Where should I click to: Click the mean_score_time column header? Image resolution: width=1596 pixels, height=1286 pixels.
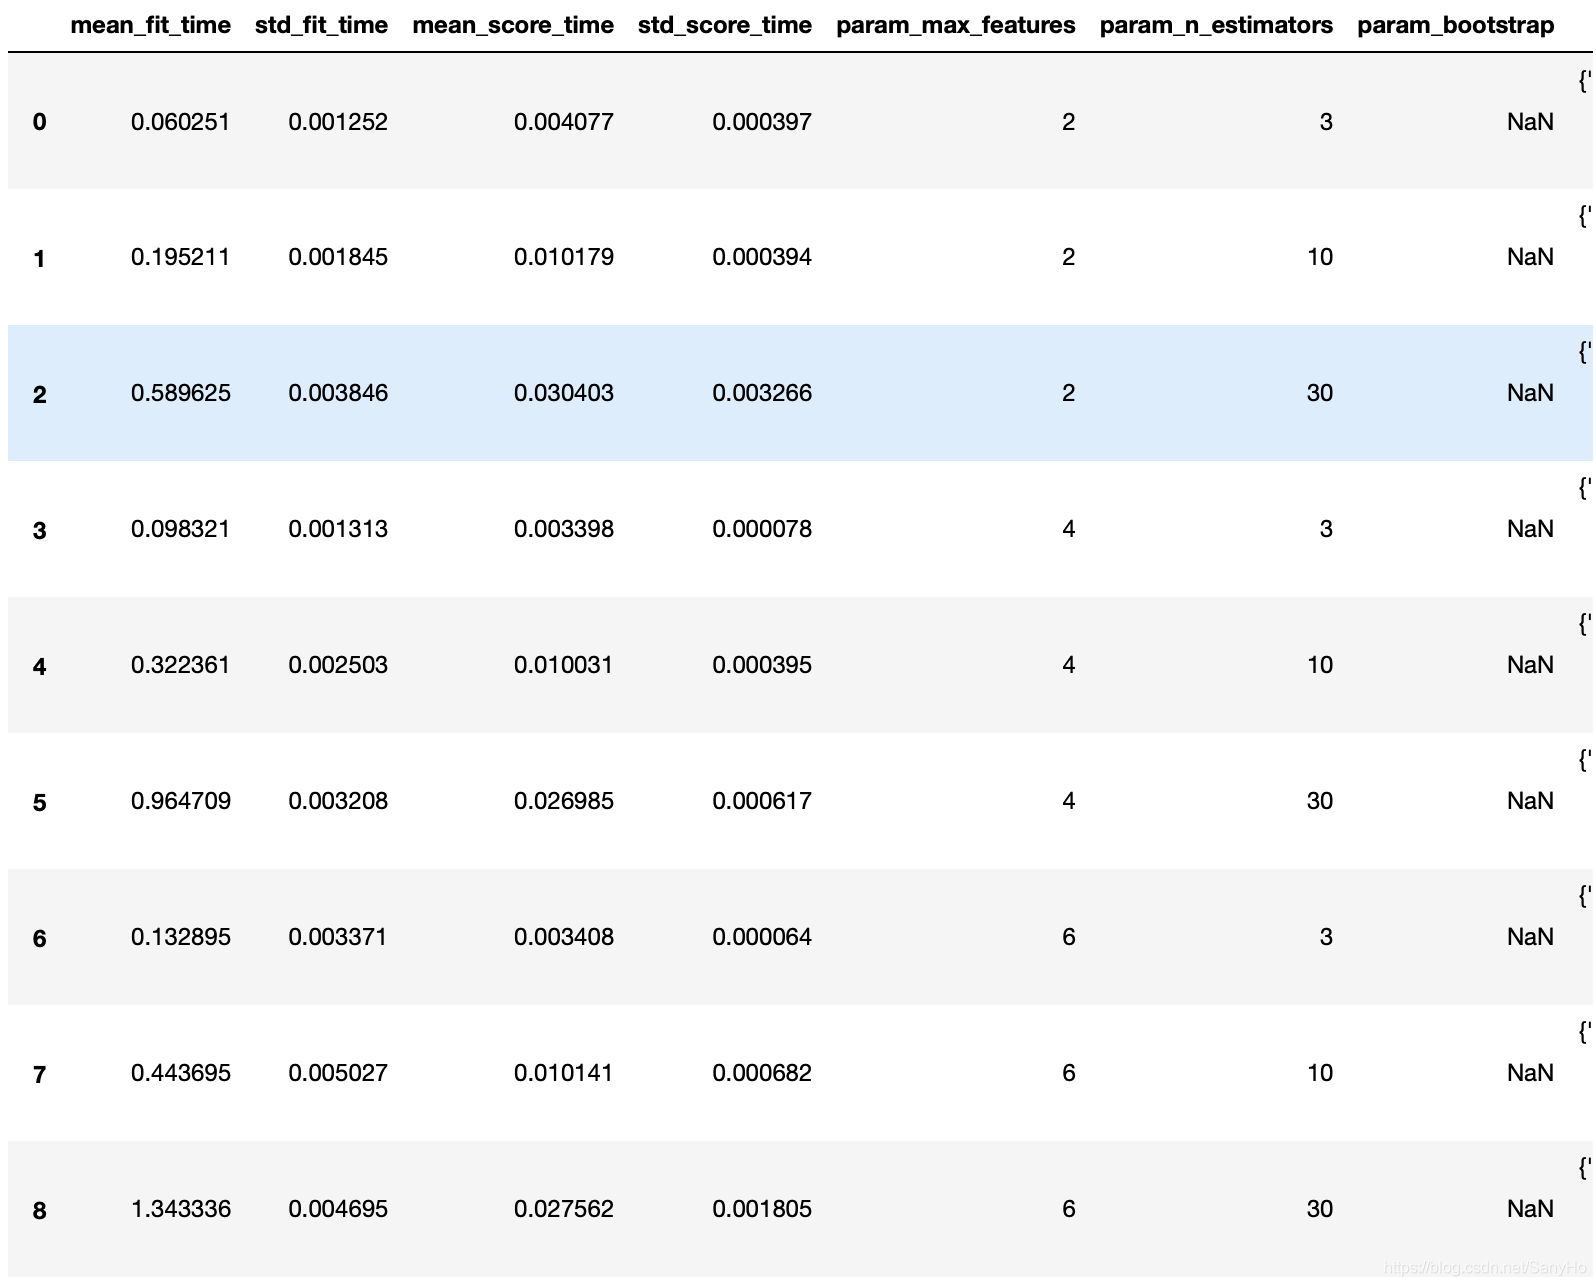pyautogui.click(x=513, y=25)
